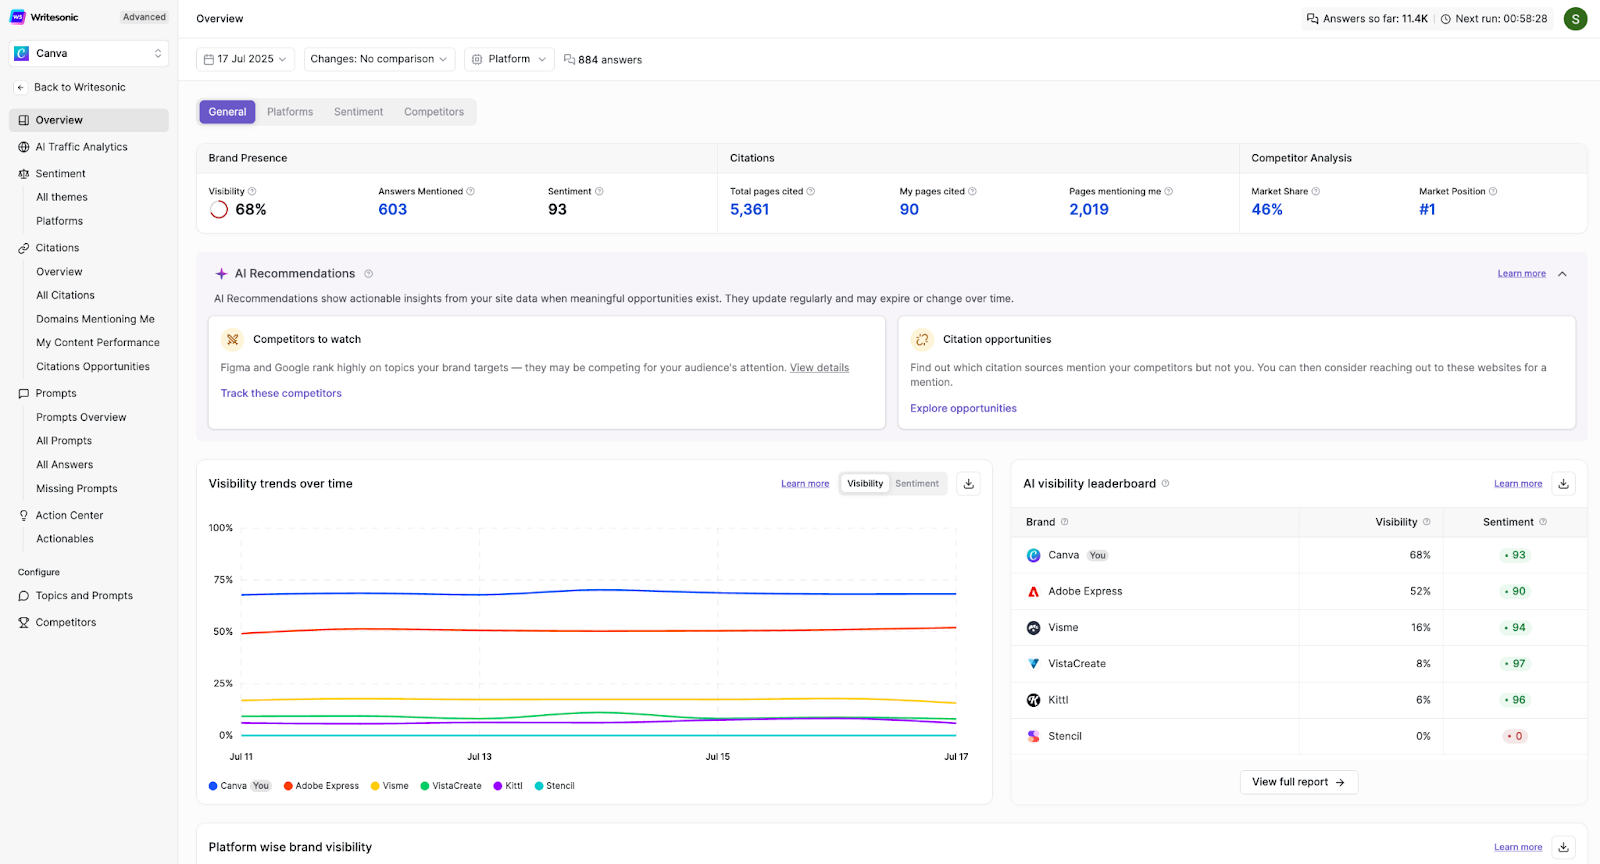Open the user avatar profile menu
Image resolution: width=1600 pixels, height=864 pixels.
1575,19
